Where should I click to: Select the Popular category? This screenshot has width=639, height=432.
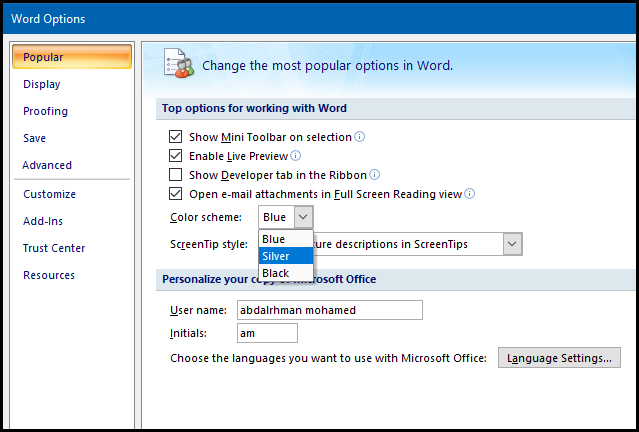tap(72, 57)
